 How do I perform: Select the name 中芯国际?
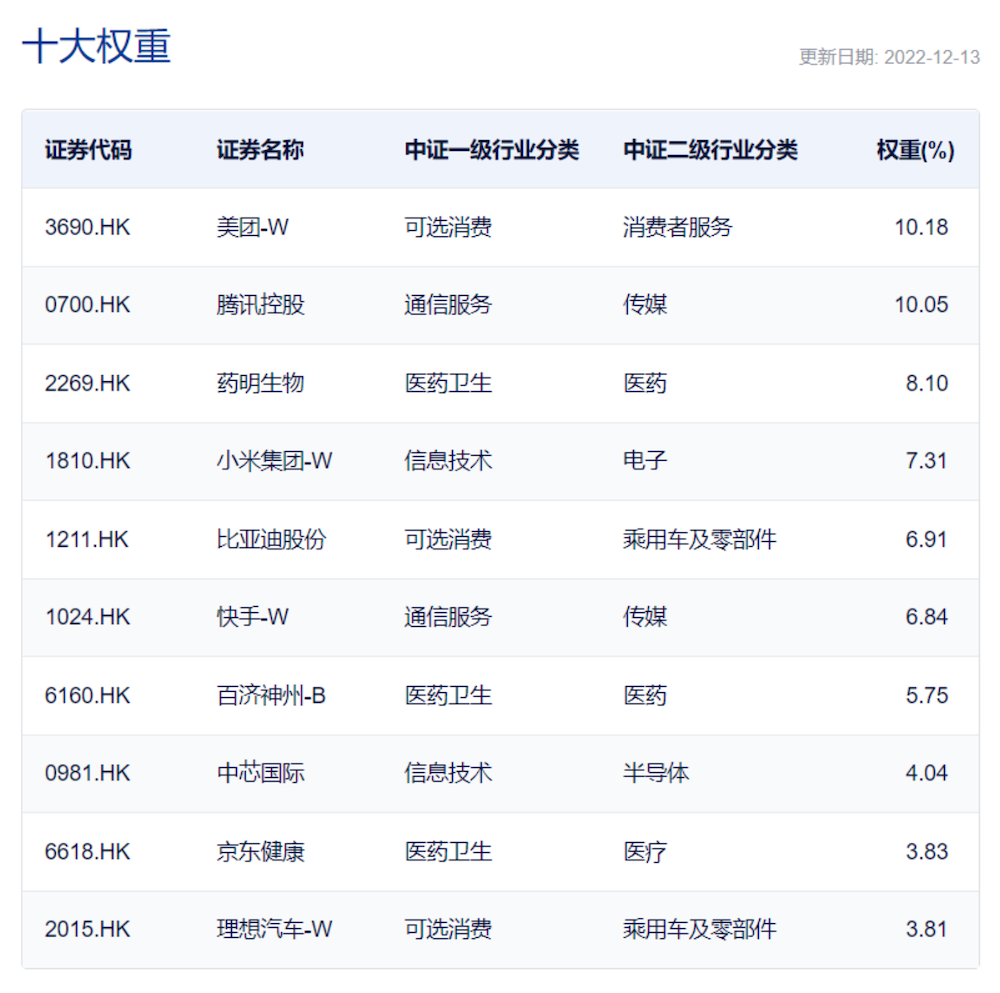point(260,773)
